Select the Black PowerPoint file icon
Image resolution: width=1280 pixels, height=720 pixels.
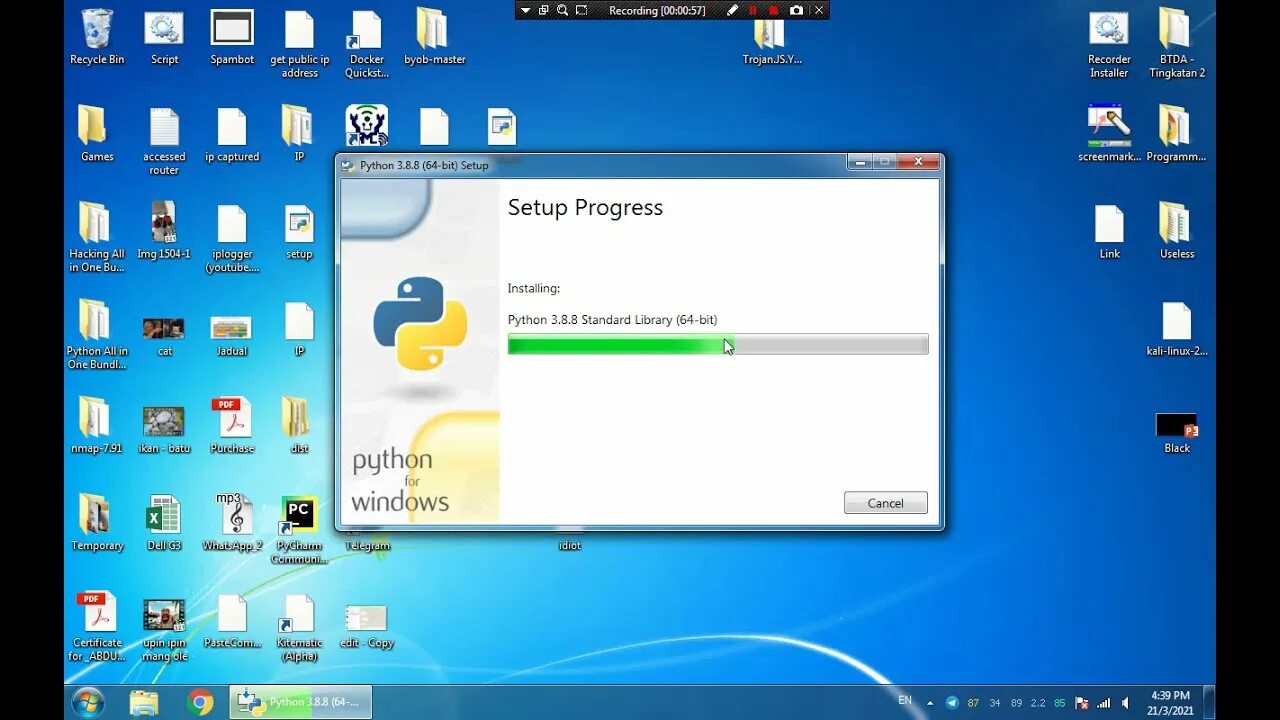coord(1177,432)
